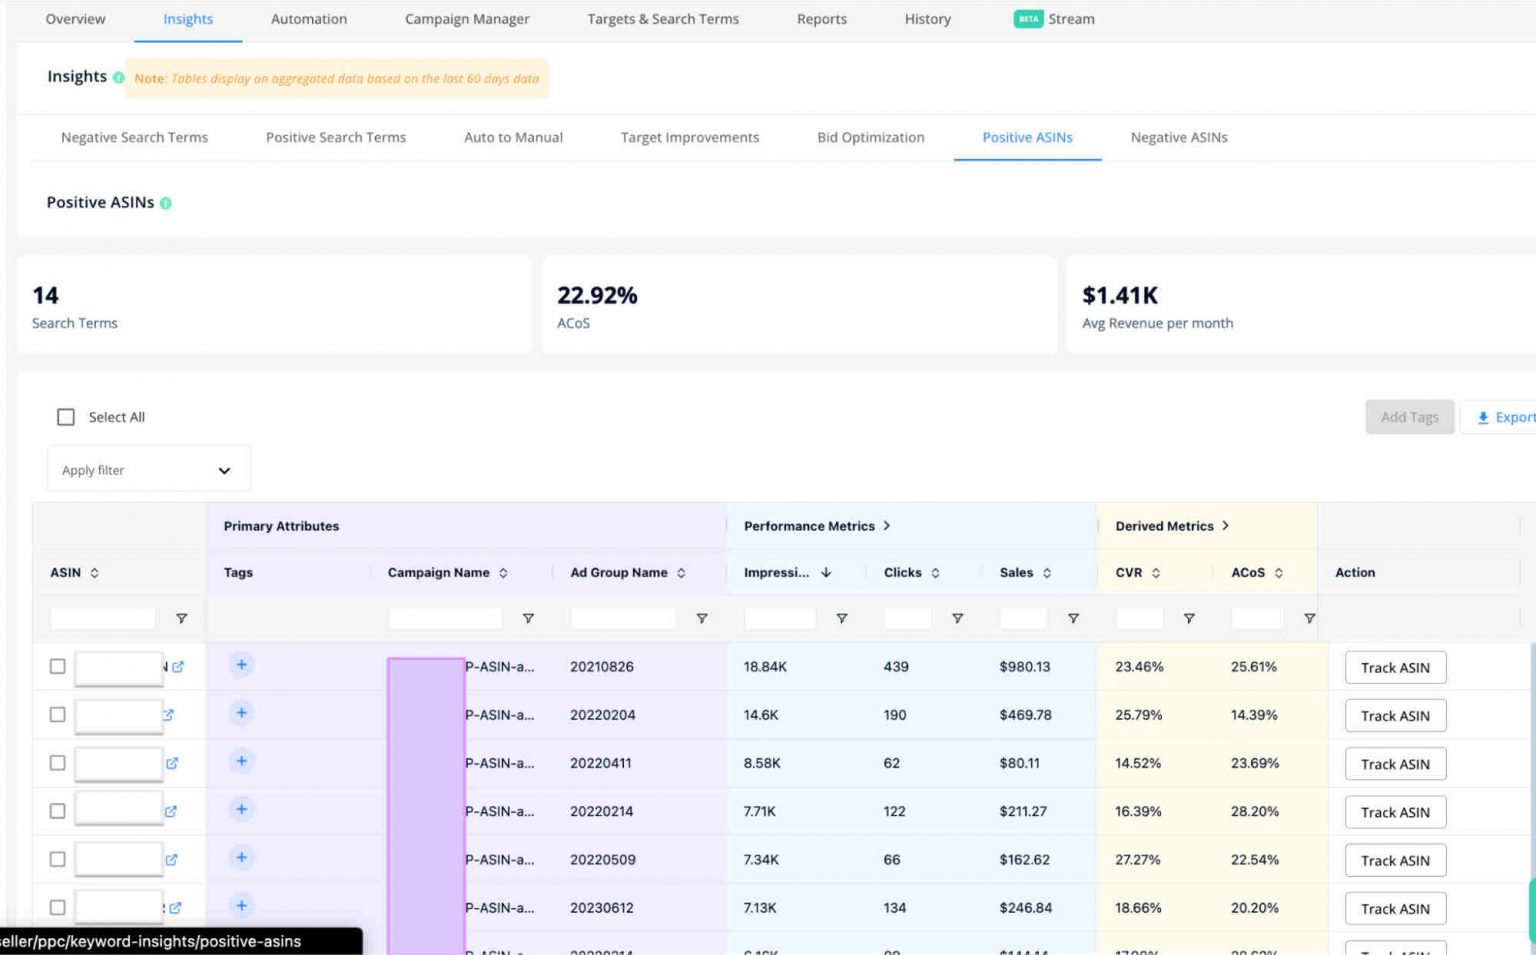The width and height of the screenshot is (1536, 955).
Task: Open the filter funnel on Campaign Name column
Action: (528, 618)
